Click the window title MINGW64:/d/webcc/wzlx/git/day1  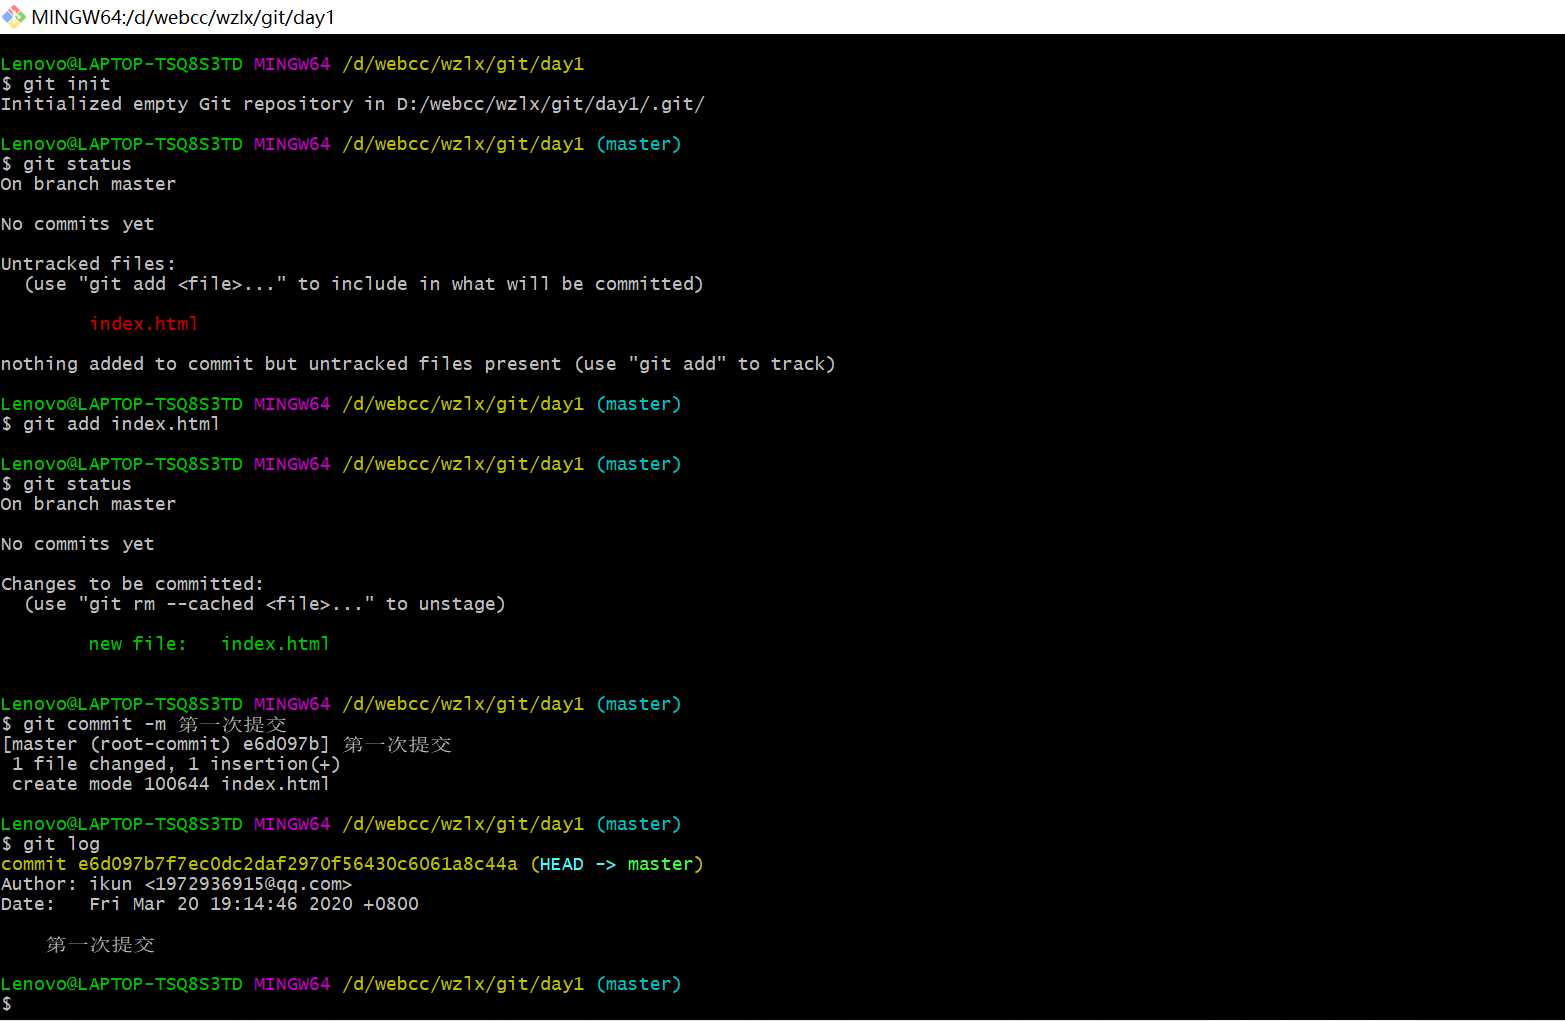coord(183,17)
